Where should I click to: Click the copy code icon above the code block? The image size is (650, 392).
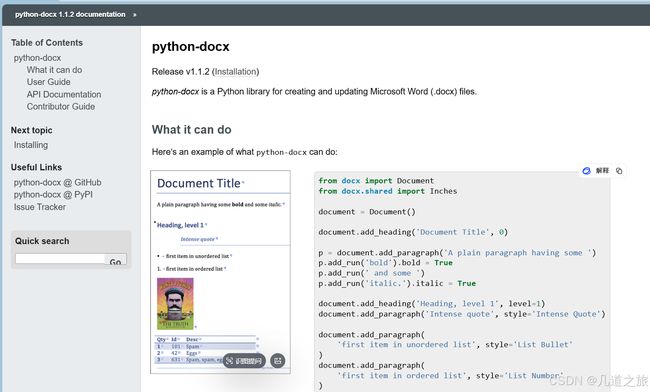point(619,171)
